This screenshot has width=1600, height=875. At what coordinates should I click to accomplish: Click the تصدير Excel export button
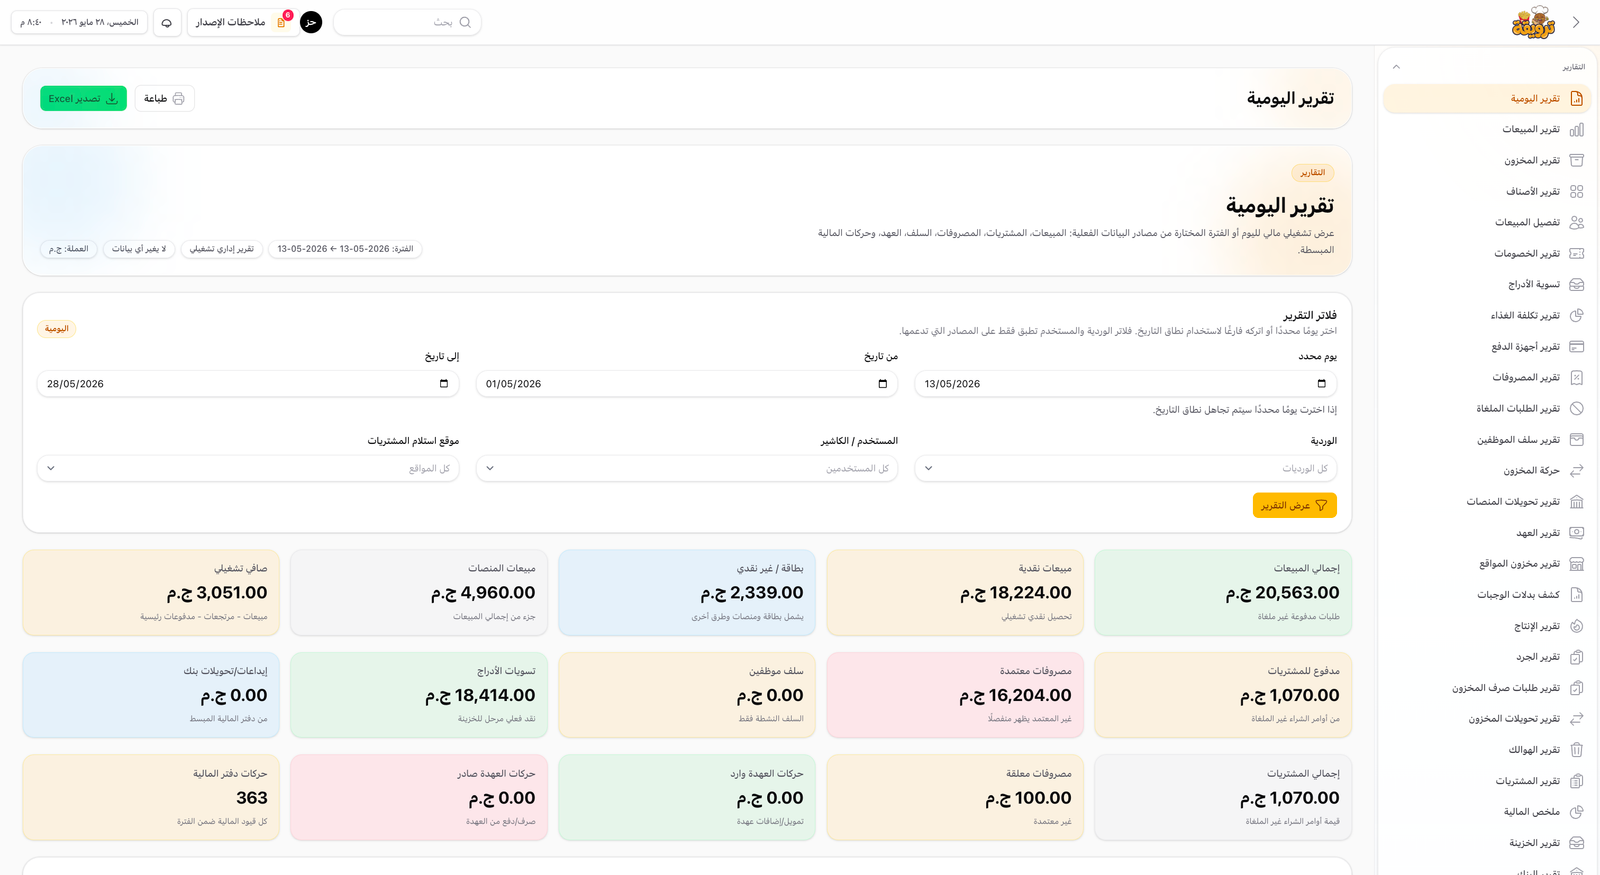pyautogui.click(x=84, y=98)
